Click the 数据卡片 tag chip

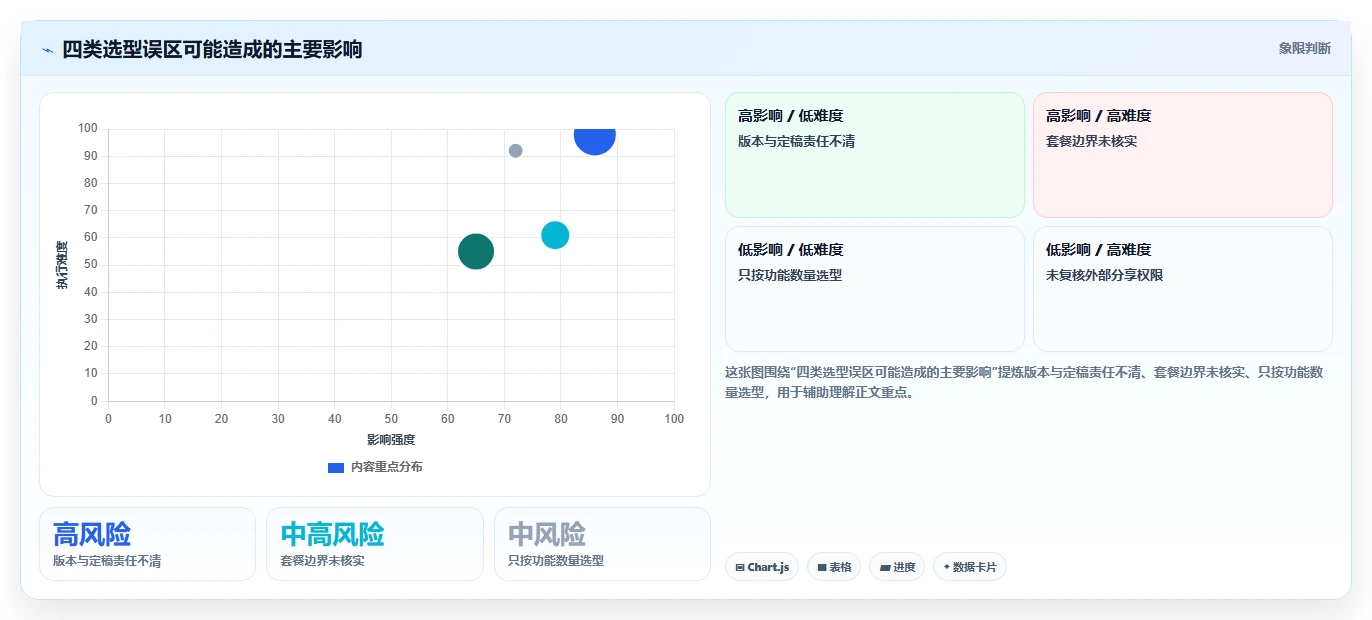pos(970,567)
